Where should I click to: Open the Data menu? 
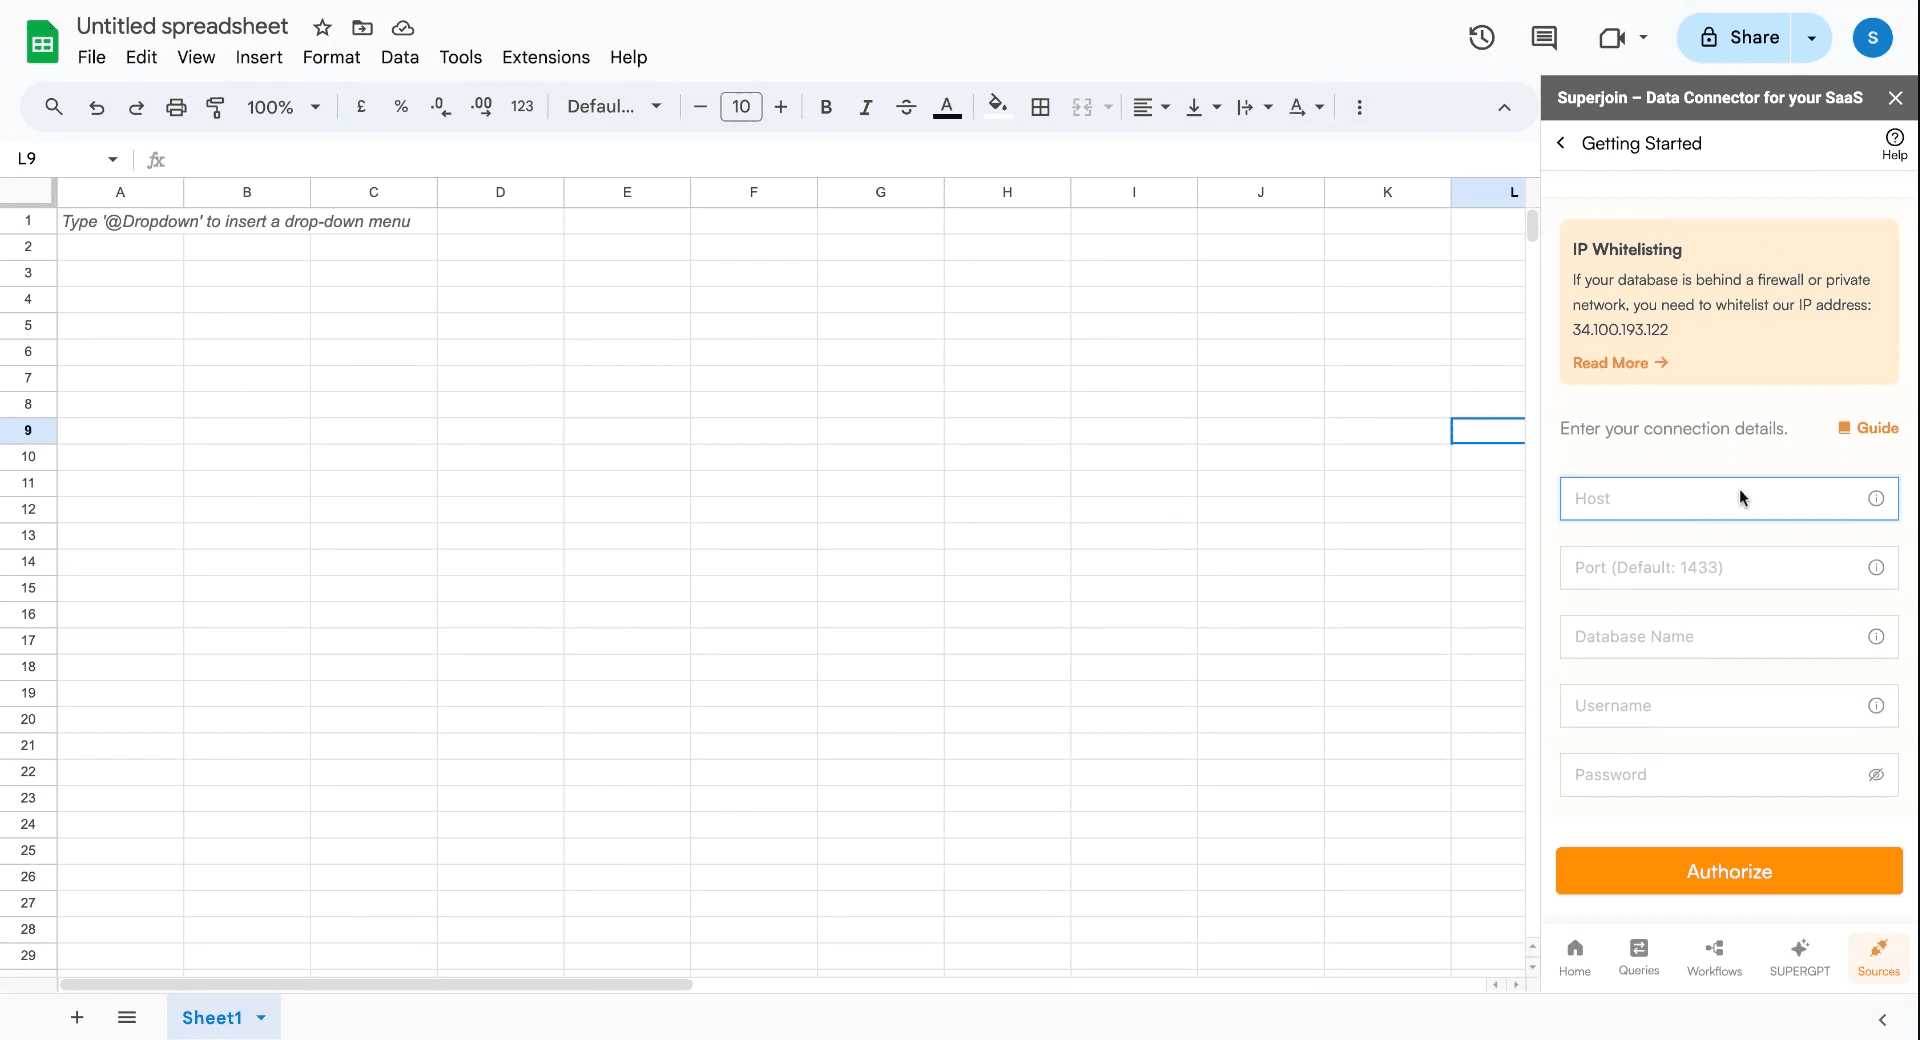400,57
